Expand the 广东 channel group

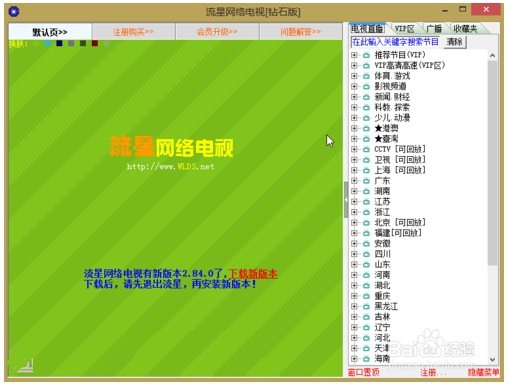click(354, 181)
